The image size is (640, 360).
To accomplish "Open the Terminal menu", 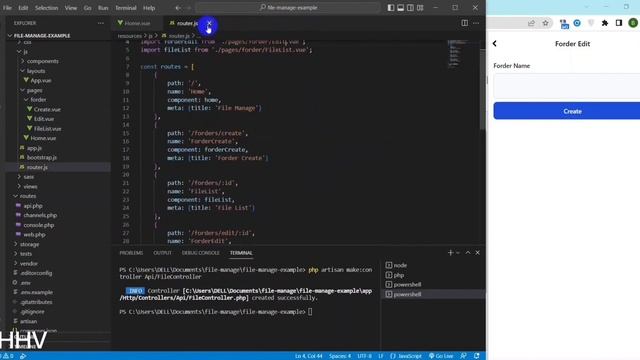I will pos(126,8).
